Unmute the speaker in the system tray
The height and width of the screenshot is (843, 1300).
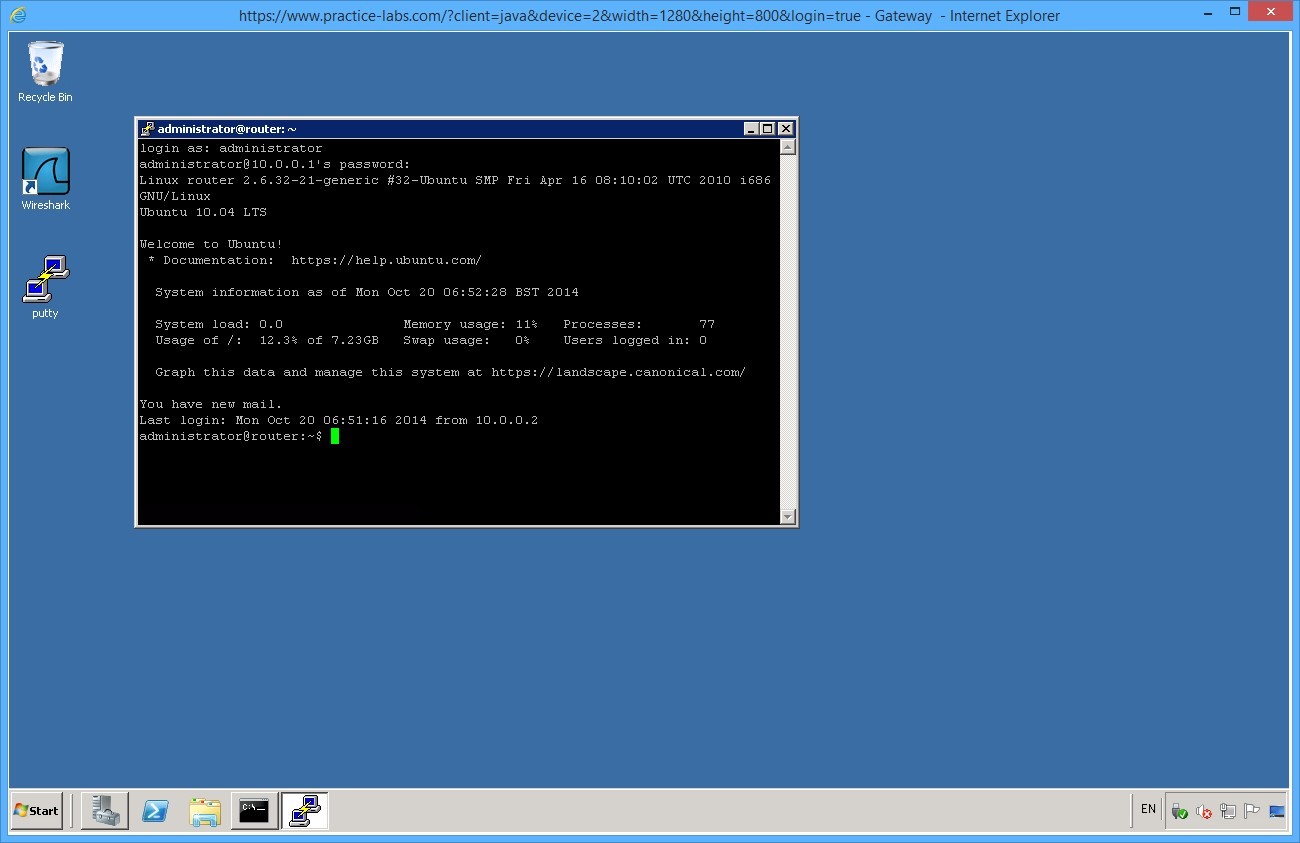tap(1202, 811)
